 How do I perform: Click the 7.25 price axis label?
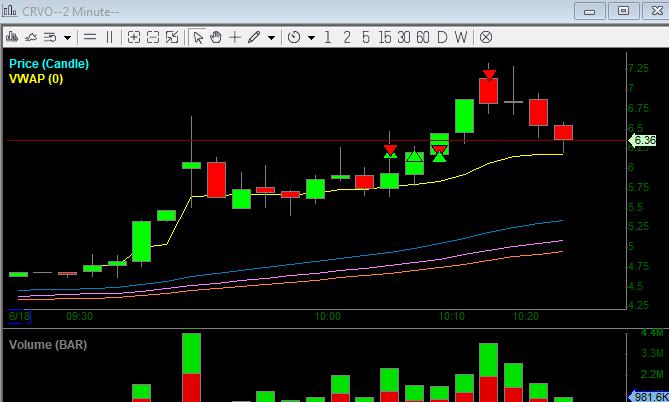[638, 68]
